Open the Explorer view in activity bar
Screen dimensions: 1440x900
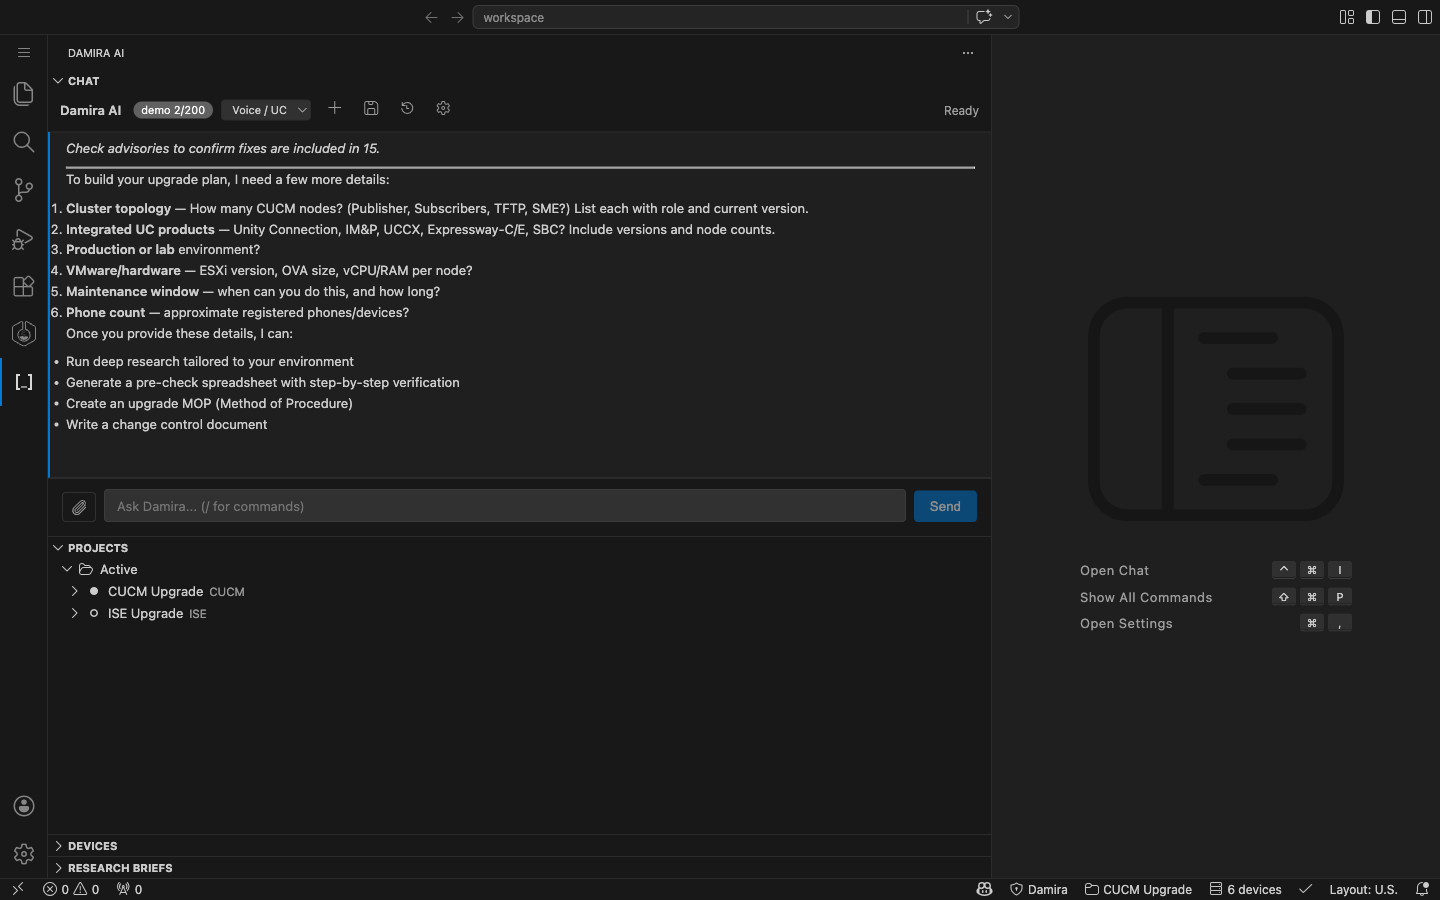tap(23, 94)
